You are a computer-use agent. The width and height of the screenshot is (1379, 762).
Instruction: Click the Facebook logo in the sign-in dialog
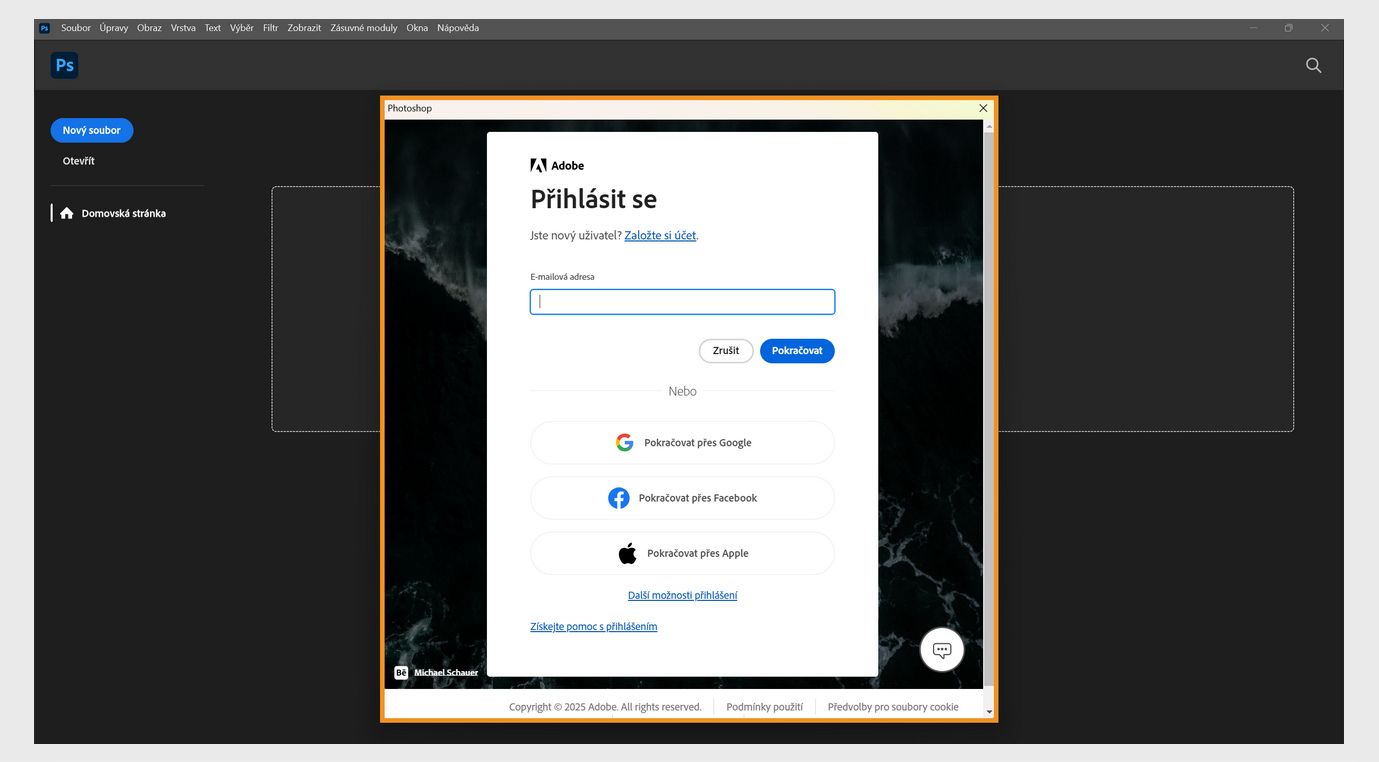click(x=619, y=497)
